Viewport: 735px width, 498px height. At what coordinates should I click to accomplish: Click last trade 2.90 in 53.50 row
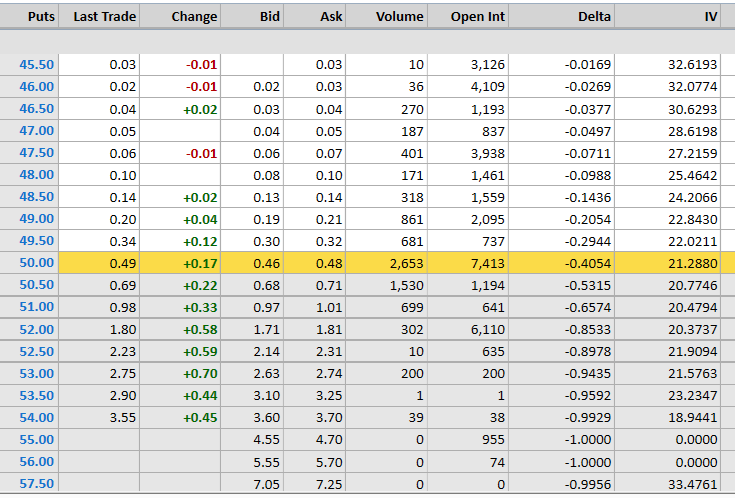[123, 396]
